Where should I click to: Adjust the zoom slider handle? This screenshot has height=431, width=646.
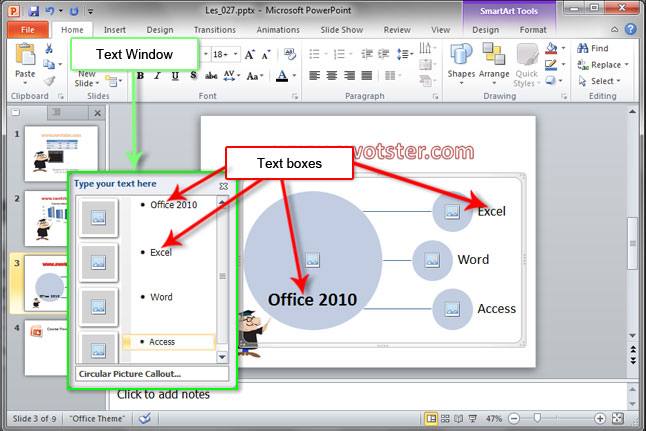(x=537, y=419)
